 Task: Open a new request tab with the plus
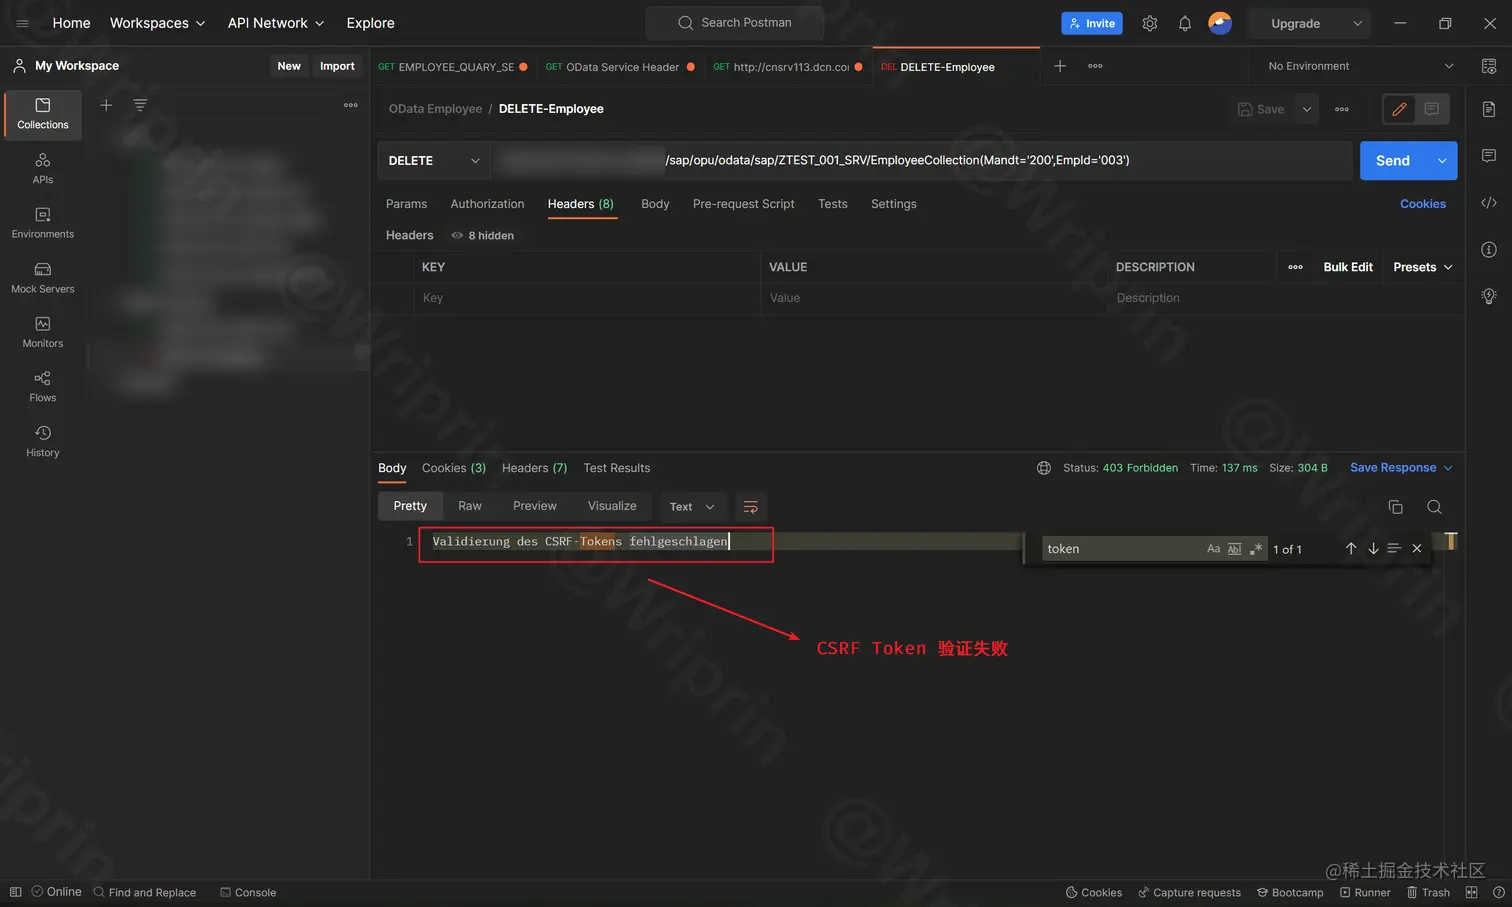[1060, 66]
